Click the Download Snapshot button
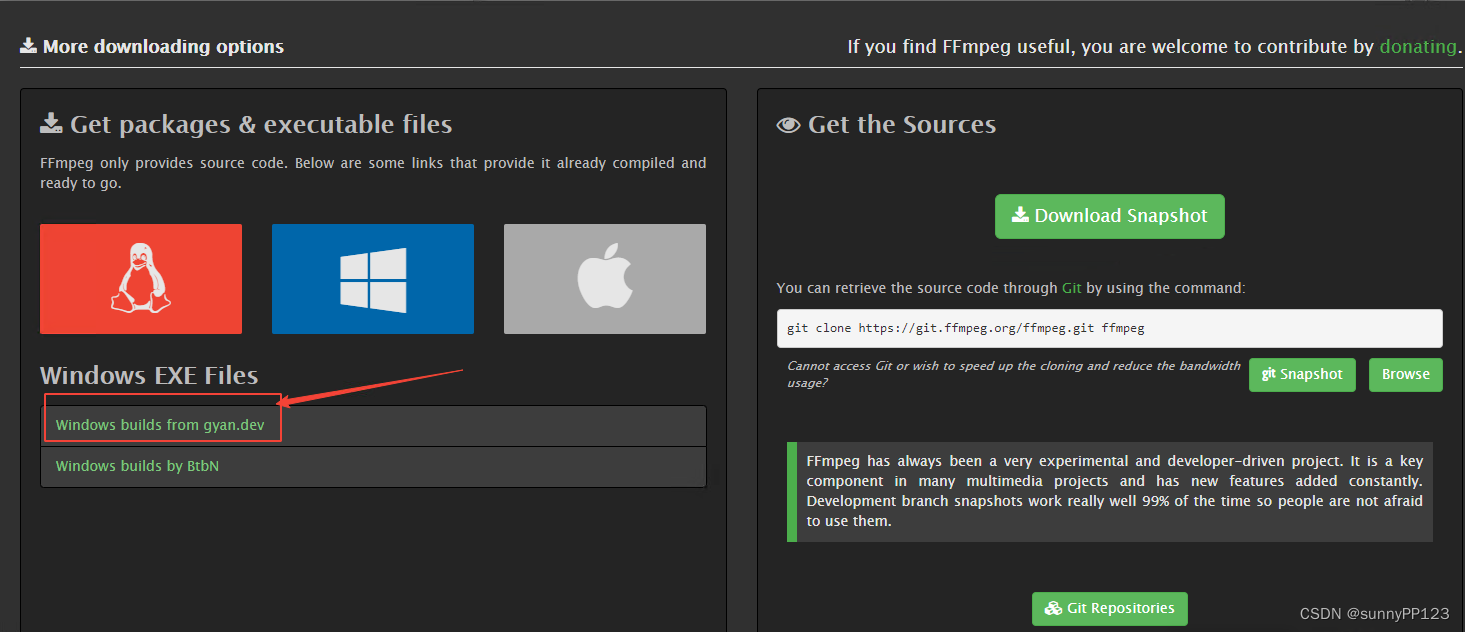This screenshot has width=1465, height=632. (x=1110, y=216)
